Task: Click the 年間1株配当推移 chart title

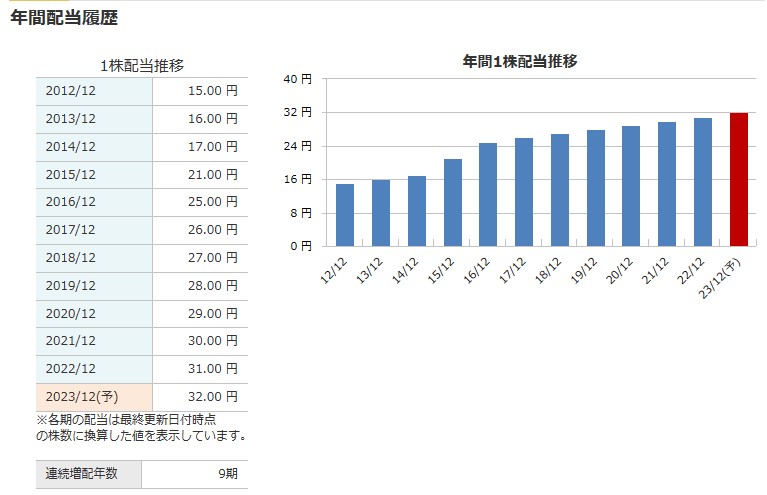Action: 520,62
